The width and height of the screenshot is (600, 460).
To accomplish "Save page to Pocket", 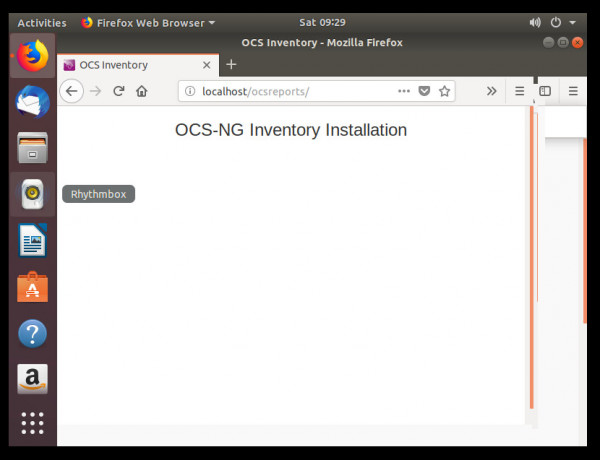I will point(424,91).
